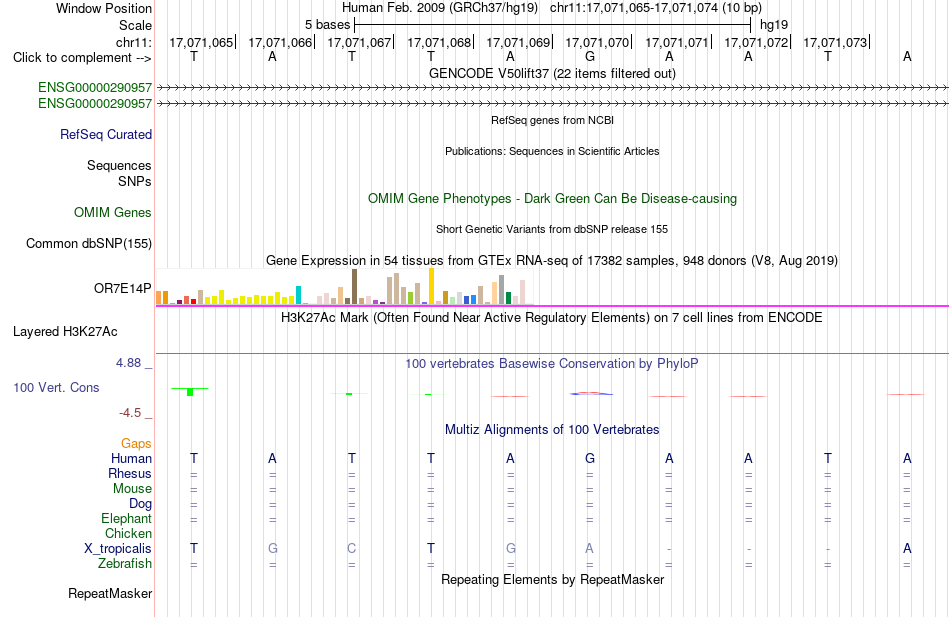This screenshot has width=950, height=617.
Task: Select the Dog alignment row label
Action: pyautogui.click(x=141, y=504)
